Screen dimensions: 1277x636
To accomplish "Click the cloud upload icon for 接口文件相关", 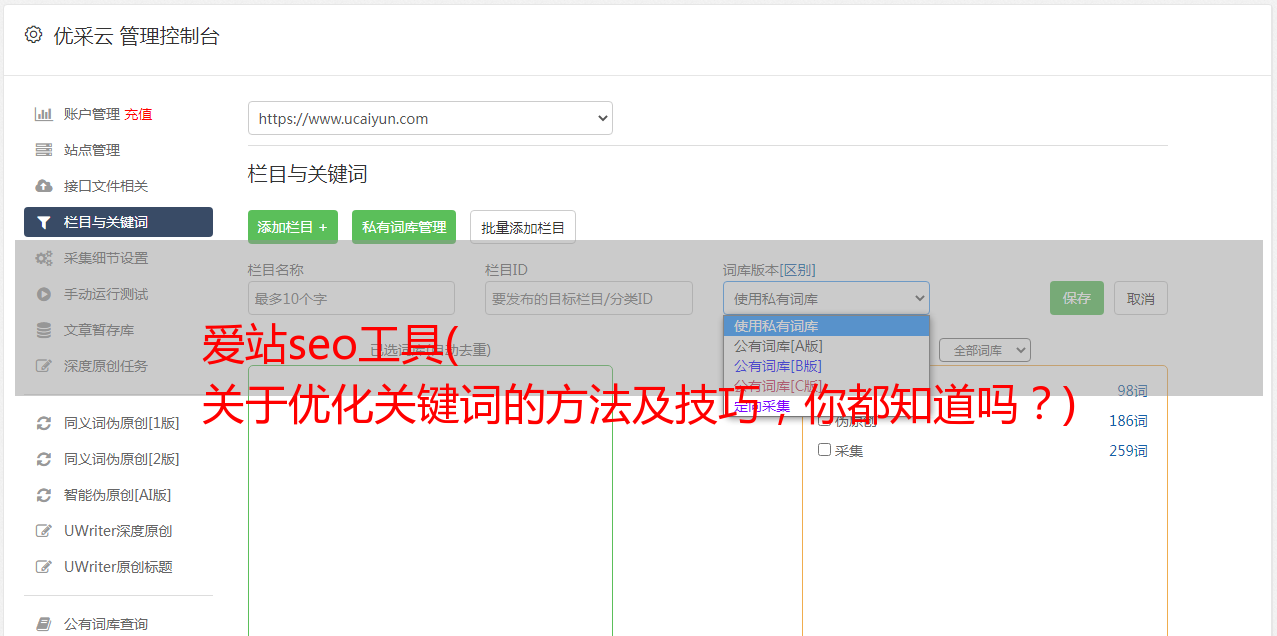I will (x=43, y=186).
